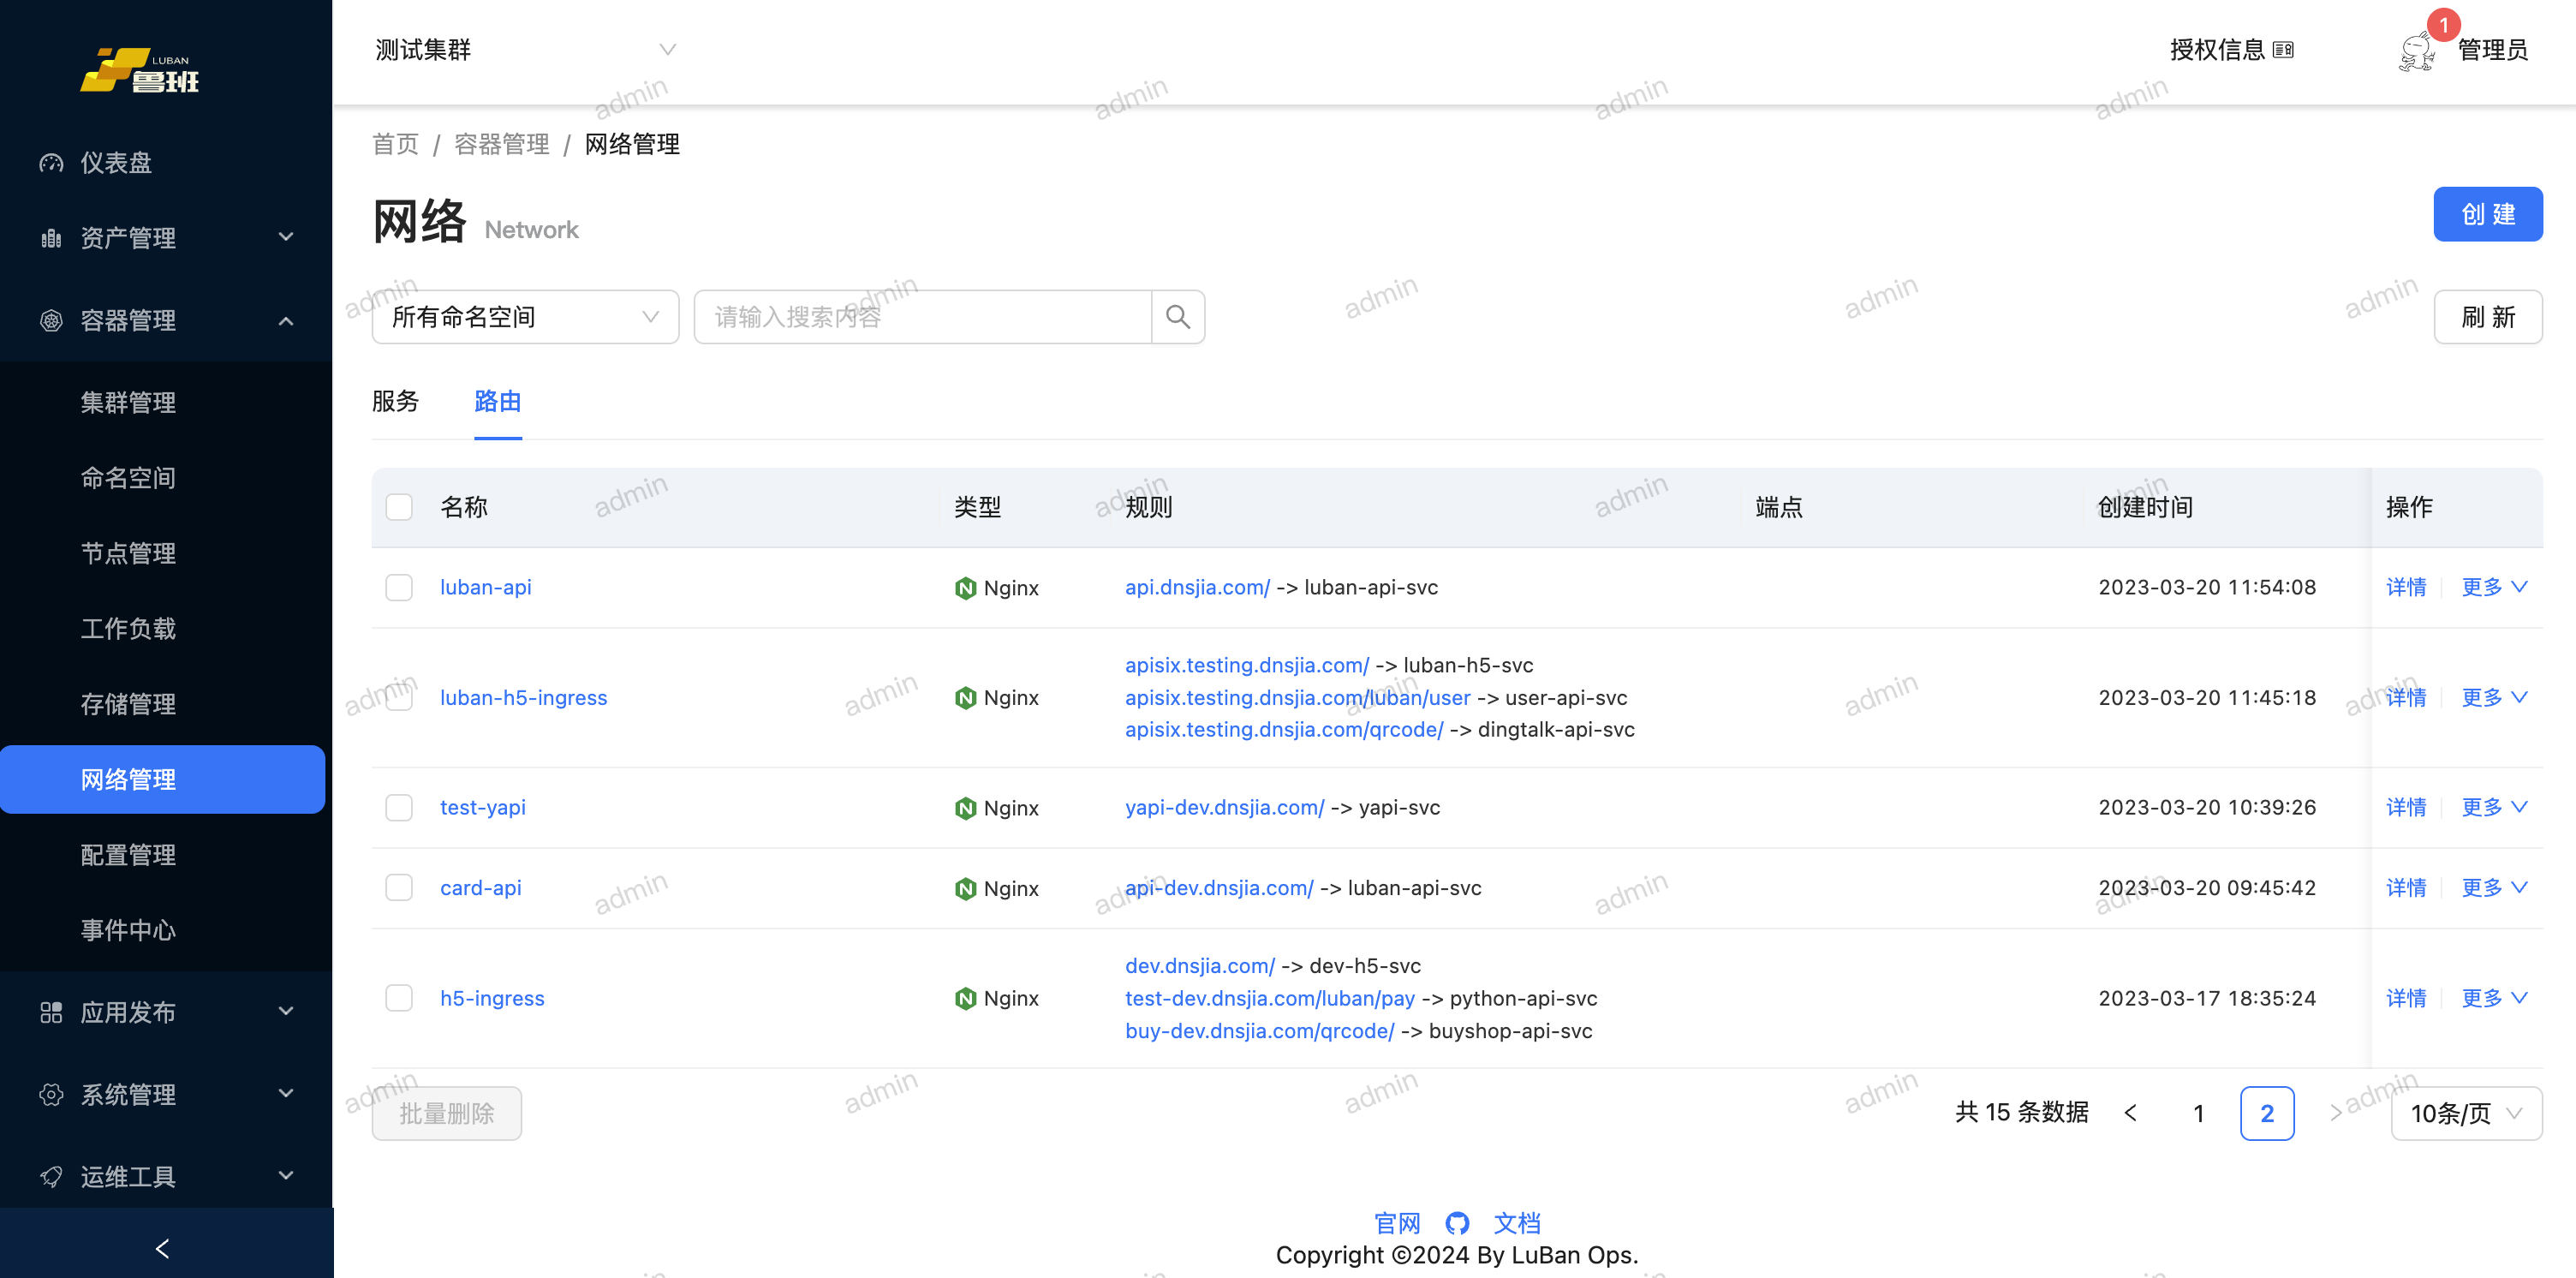Viewport: 2576px width, 1278px height.
Task: Collapse sidebar with bottom left arrow
Action: click(163, 1248)
